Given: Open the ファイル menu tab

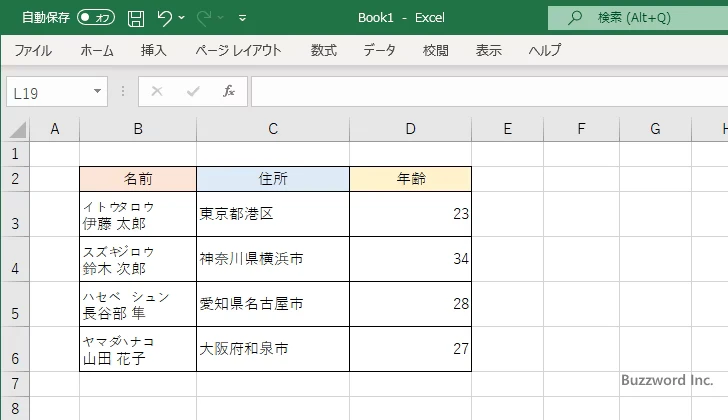Looking at the screenshot, I should pos(33,50).
